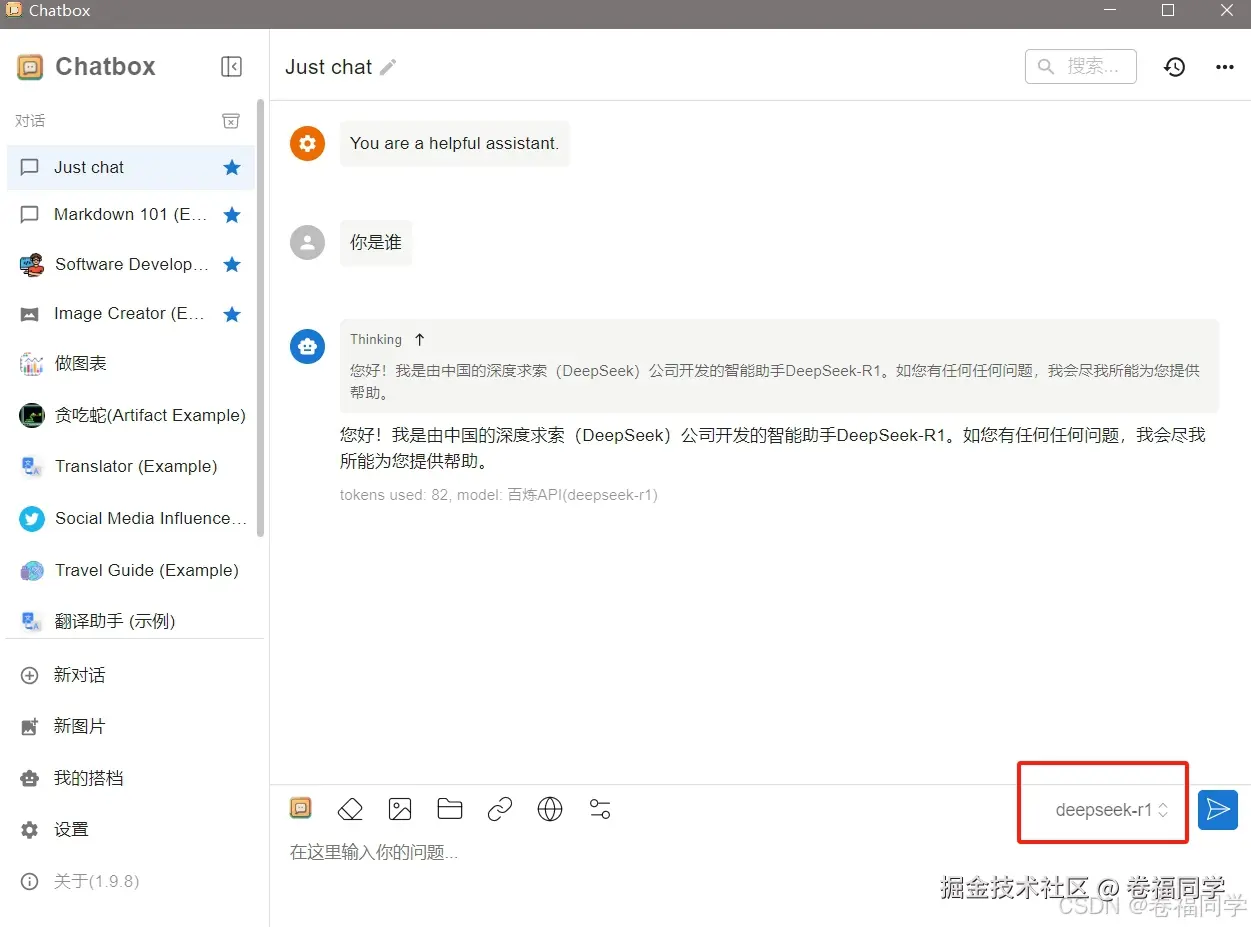This screenshot has width=1251, height=927.
Task: Unstar the Just chat conversation
Action: pos(232,168)
